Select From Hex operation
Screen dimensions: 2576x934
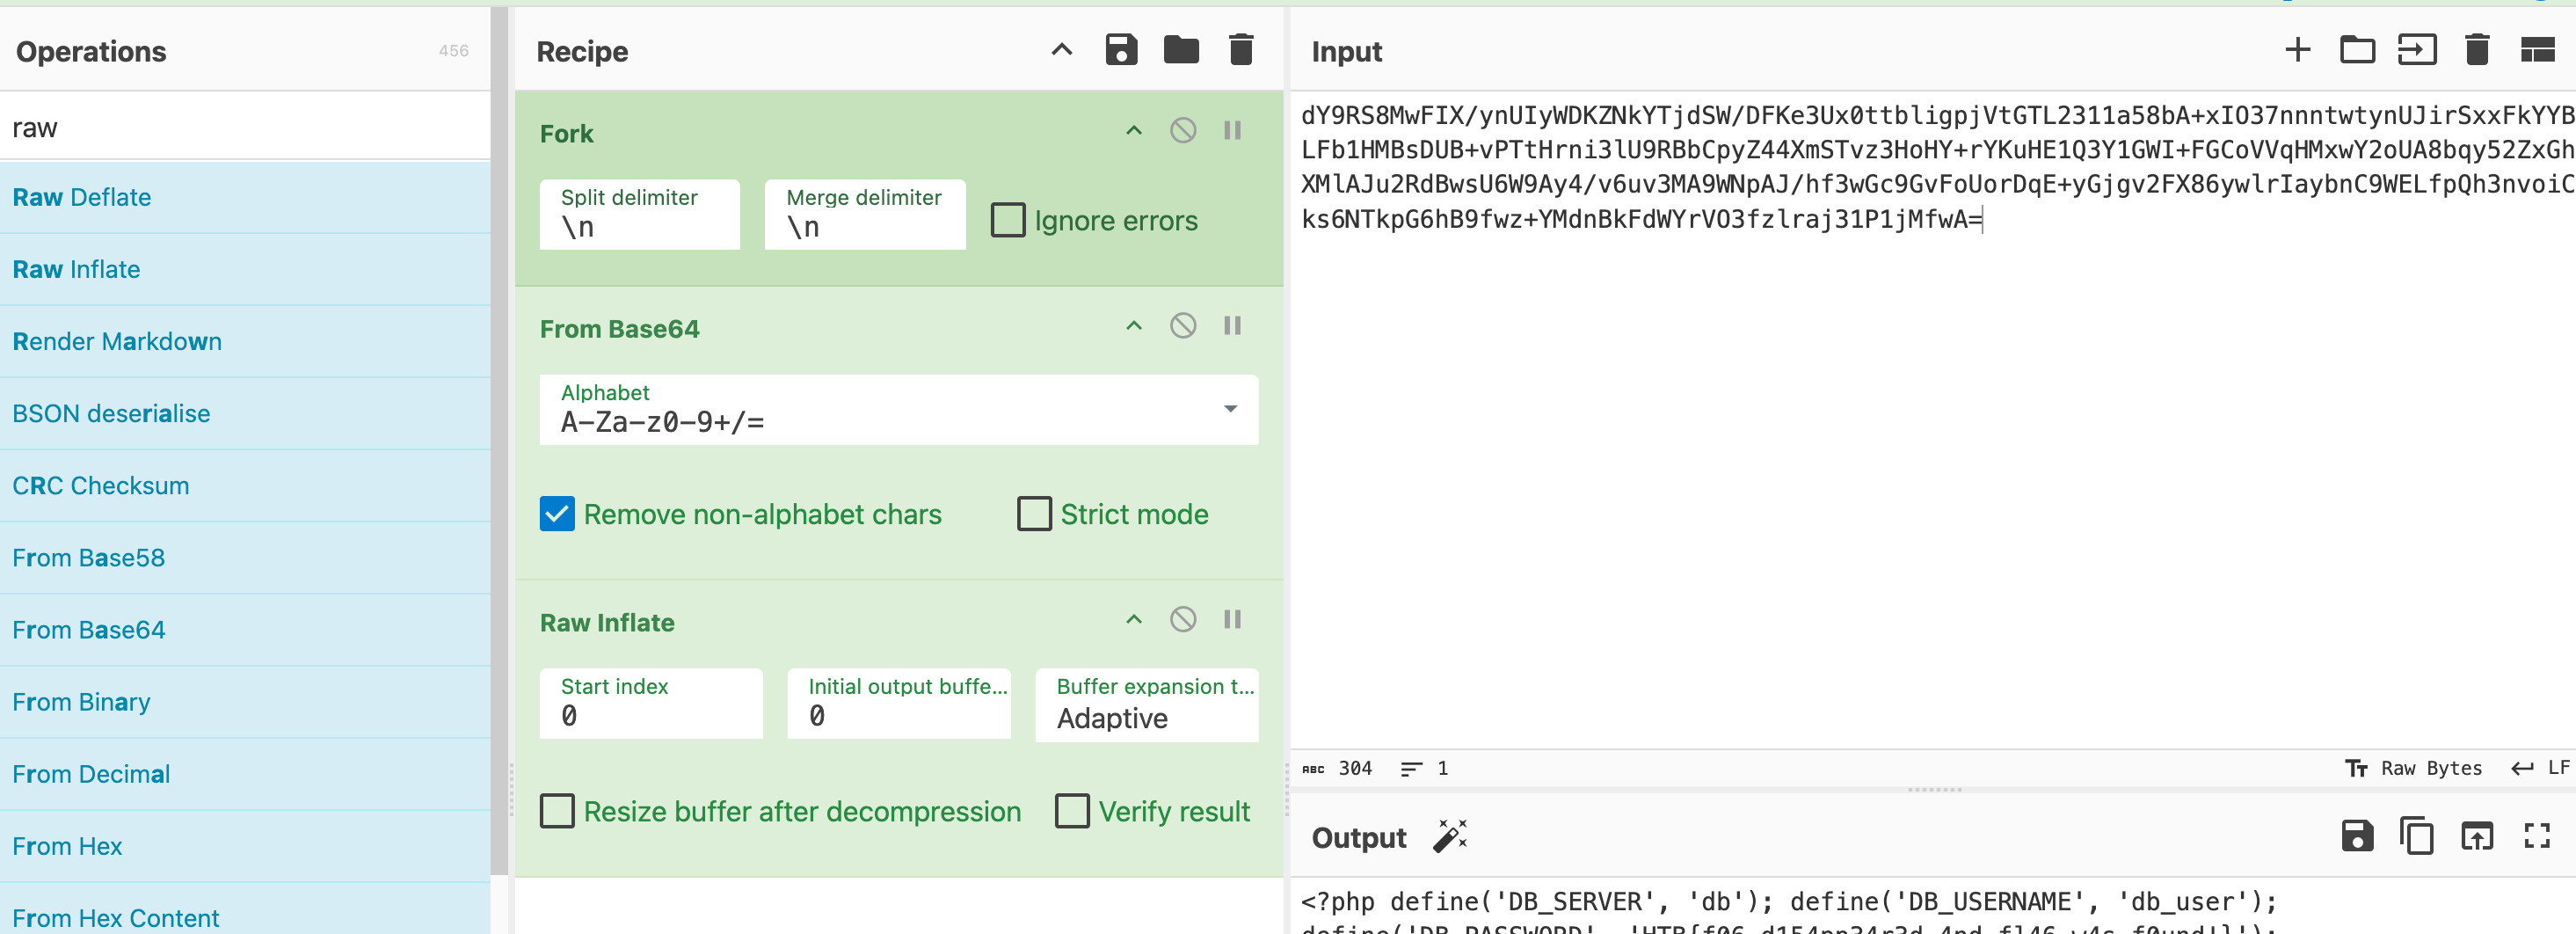click(245, 845)
